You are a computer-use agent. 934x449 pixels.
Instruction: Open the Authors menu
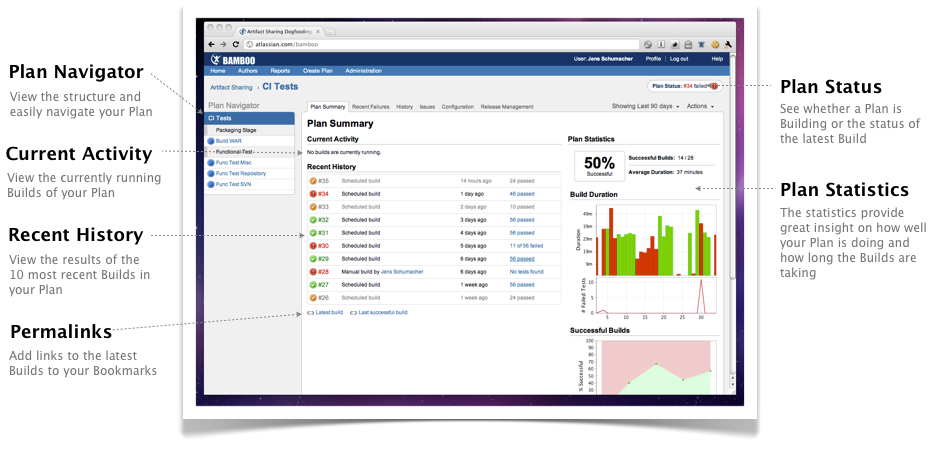[247, 71]
